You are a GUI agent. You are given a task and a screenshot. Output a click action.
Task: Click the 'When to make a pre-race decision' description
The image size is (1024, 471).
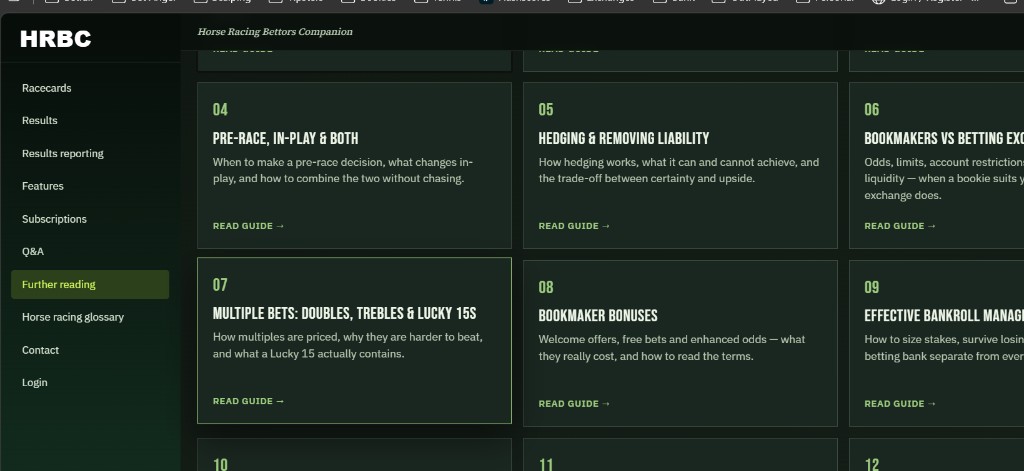[x=343, y=171]
